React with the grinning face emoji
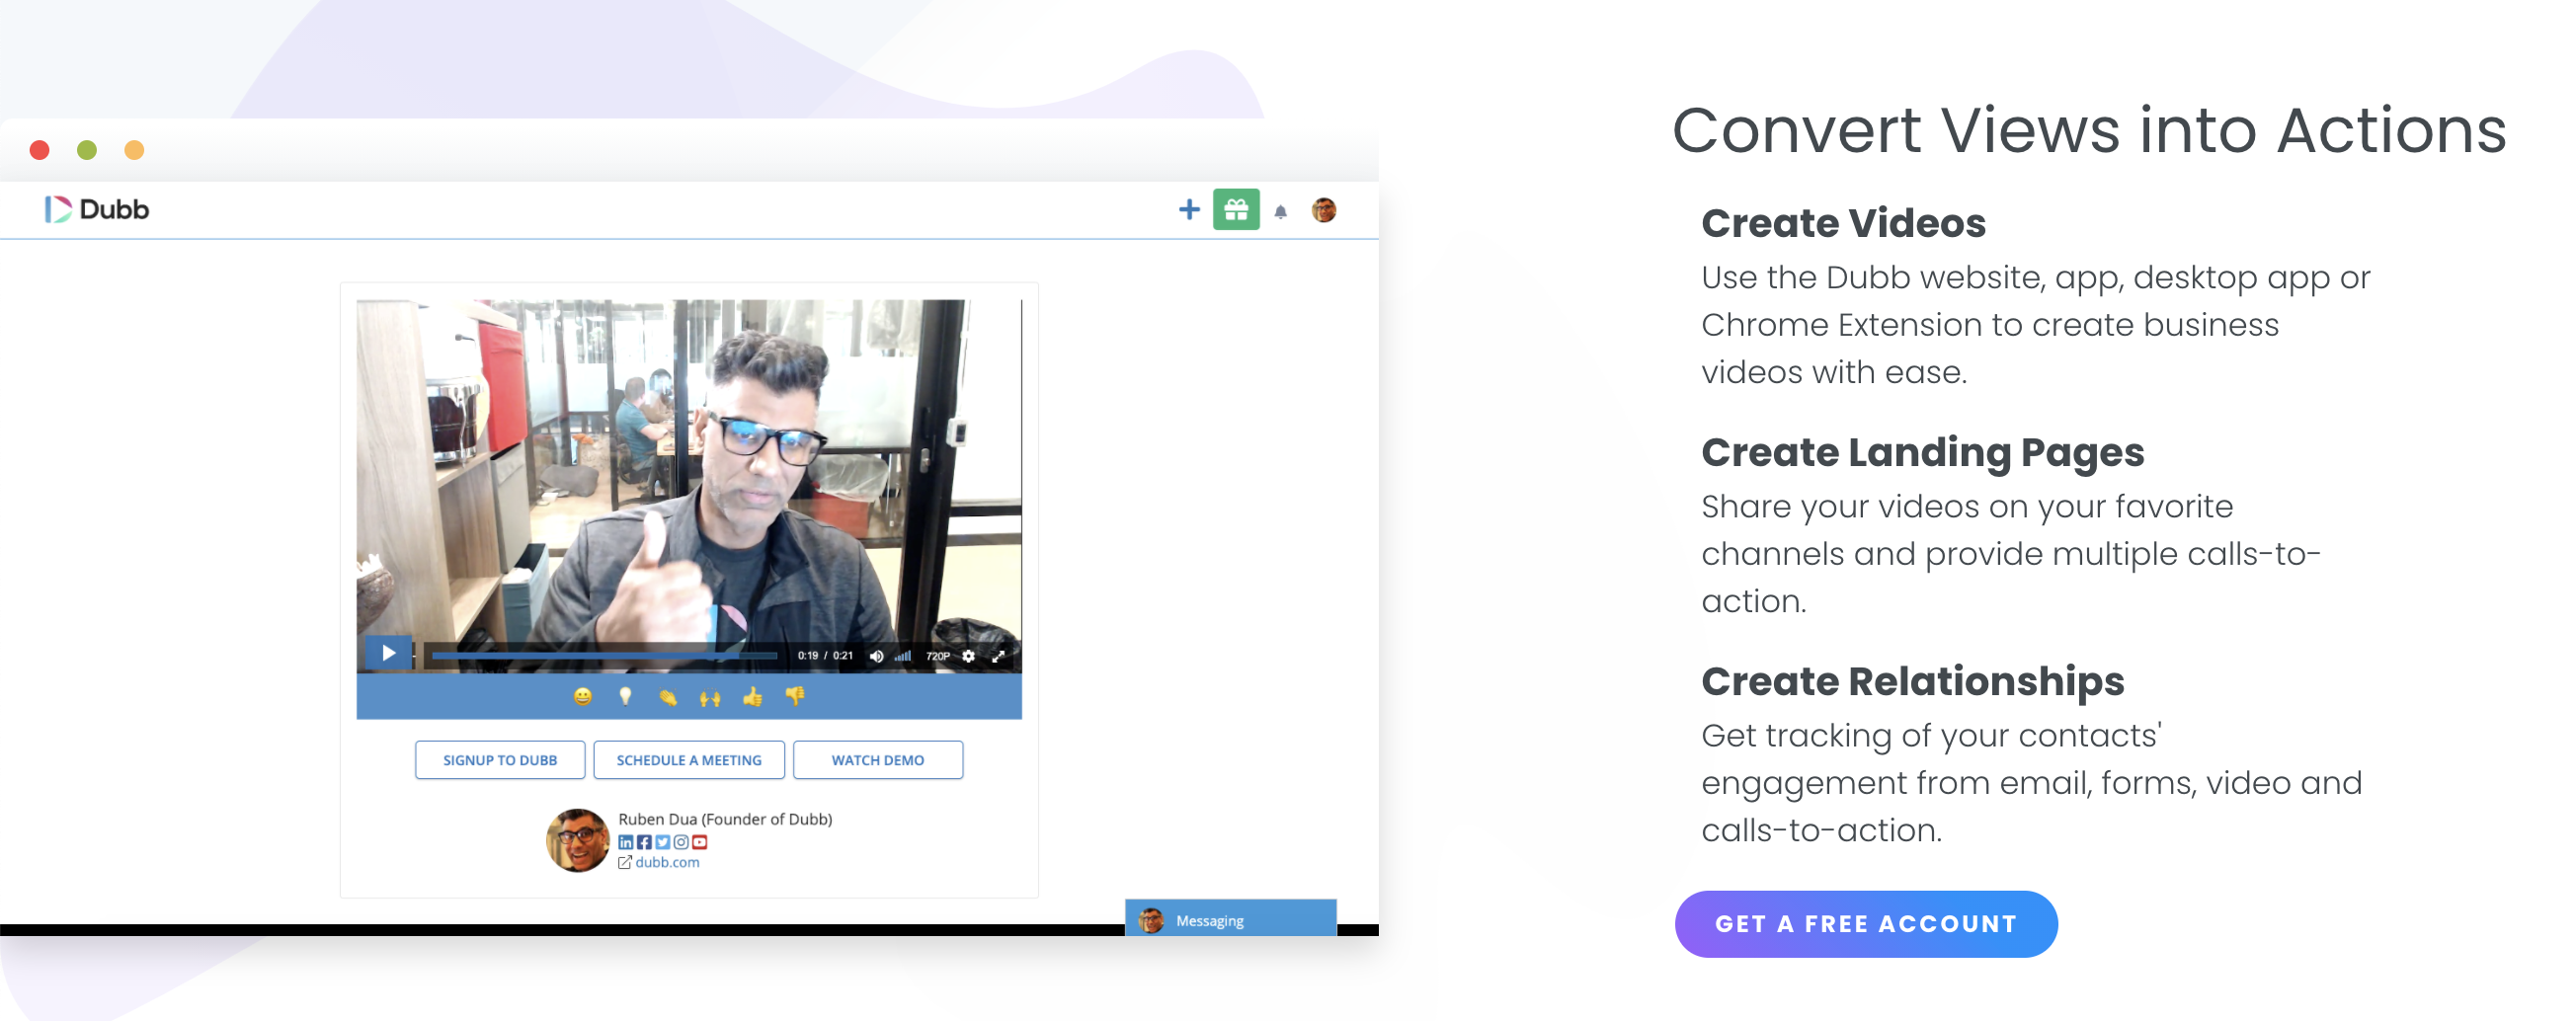The height and width of the screenshot is (1021, 2576). (x=583, y=696)
